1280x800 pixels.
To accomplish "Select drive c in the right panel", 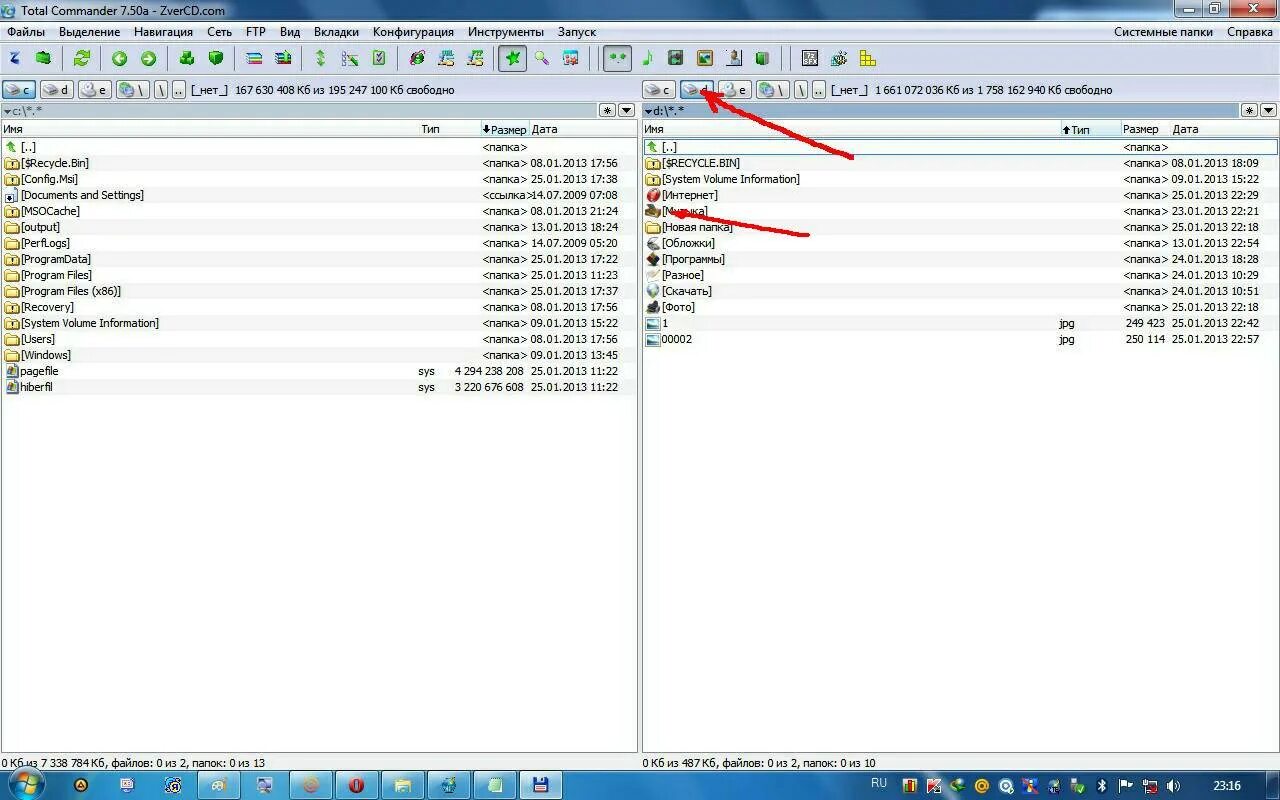I will (659, 90).
